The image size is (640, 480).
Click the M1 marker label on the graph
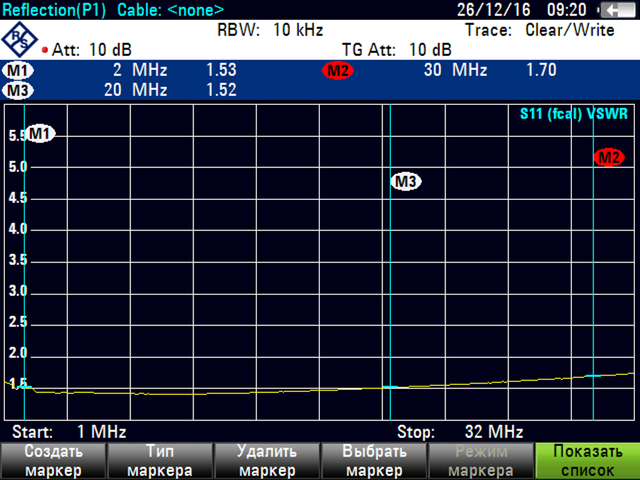pos(40,133)
